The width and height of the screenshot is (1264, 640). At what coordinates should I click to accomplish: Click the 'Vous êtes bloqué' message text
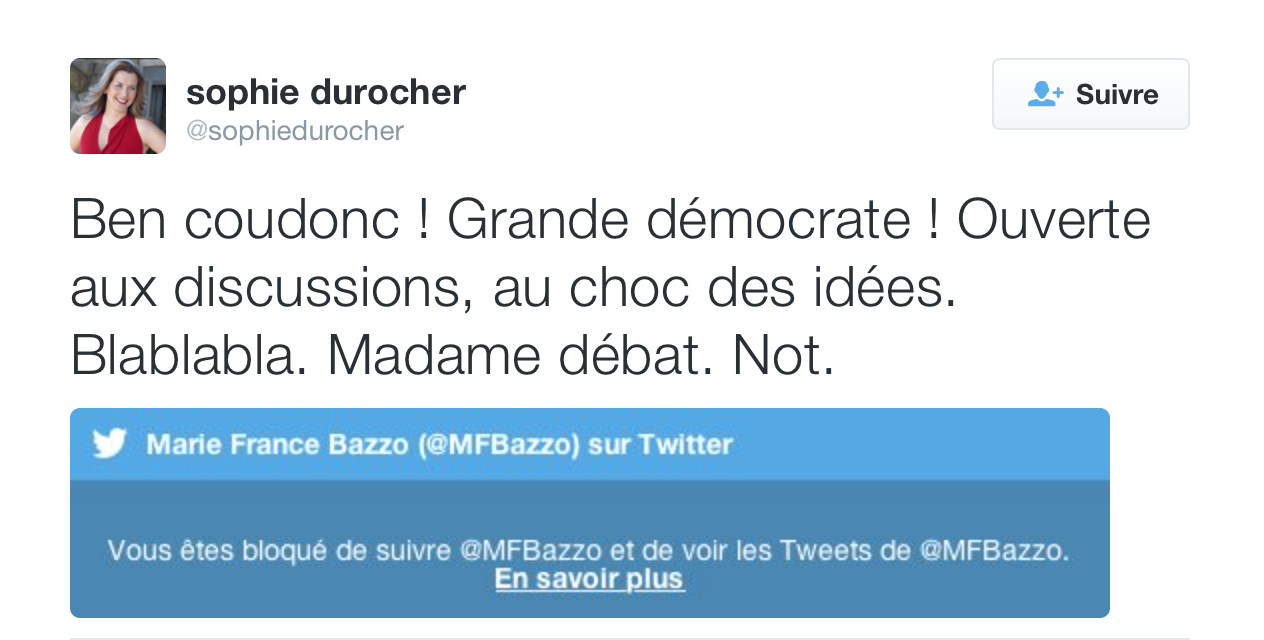click(589, 550)
